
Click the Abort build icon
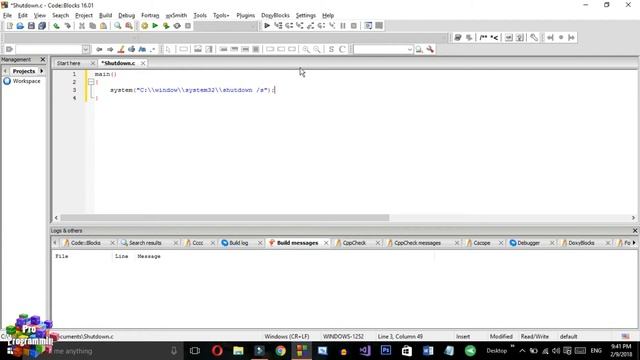click(x=188, y=26)
